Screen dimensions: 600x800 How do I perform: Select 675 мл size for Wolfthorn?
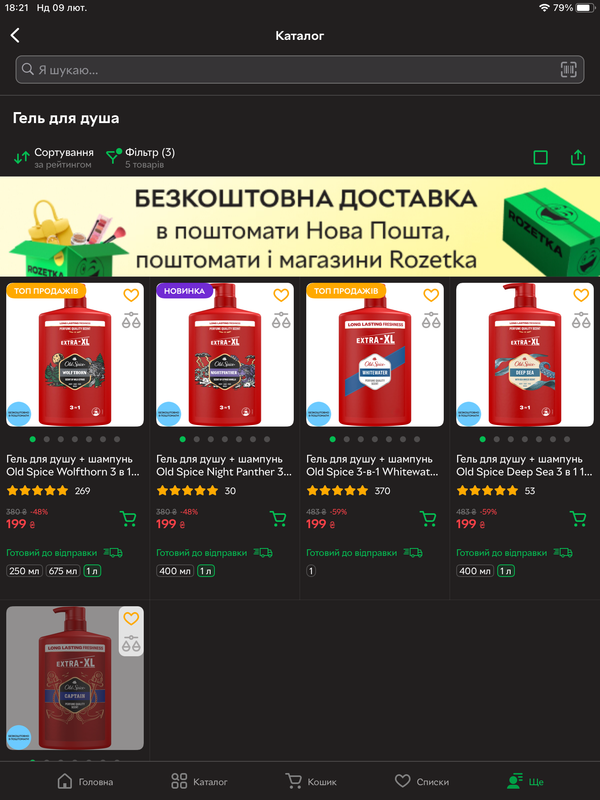pos(63,571)
